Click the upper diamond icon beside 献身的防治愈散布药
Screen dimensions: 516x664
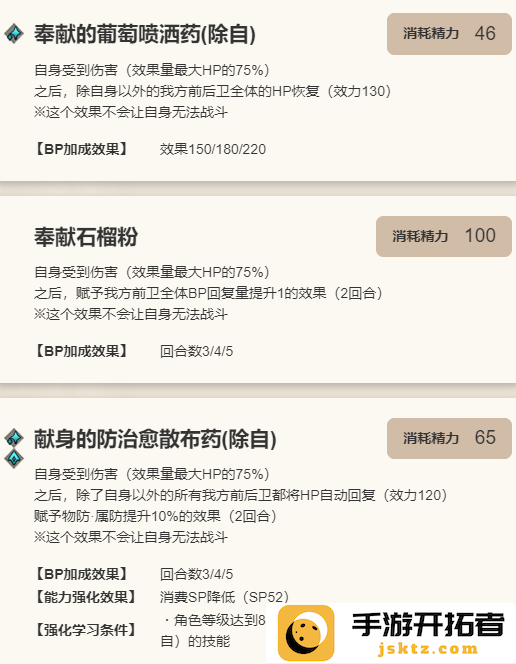14,437
